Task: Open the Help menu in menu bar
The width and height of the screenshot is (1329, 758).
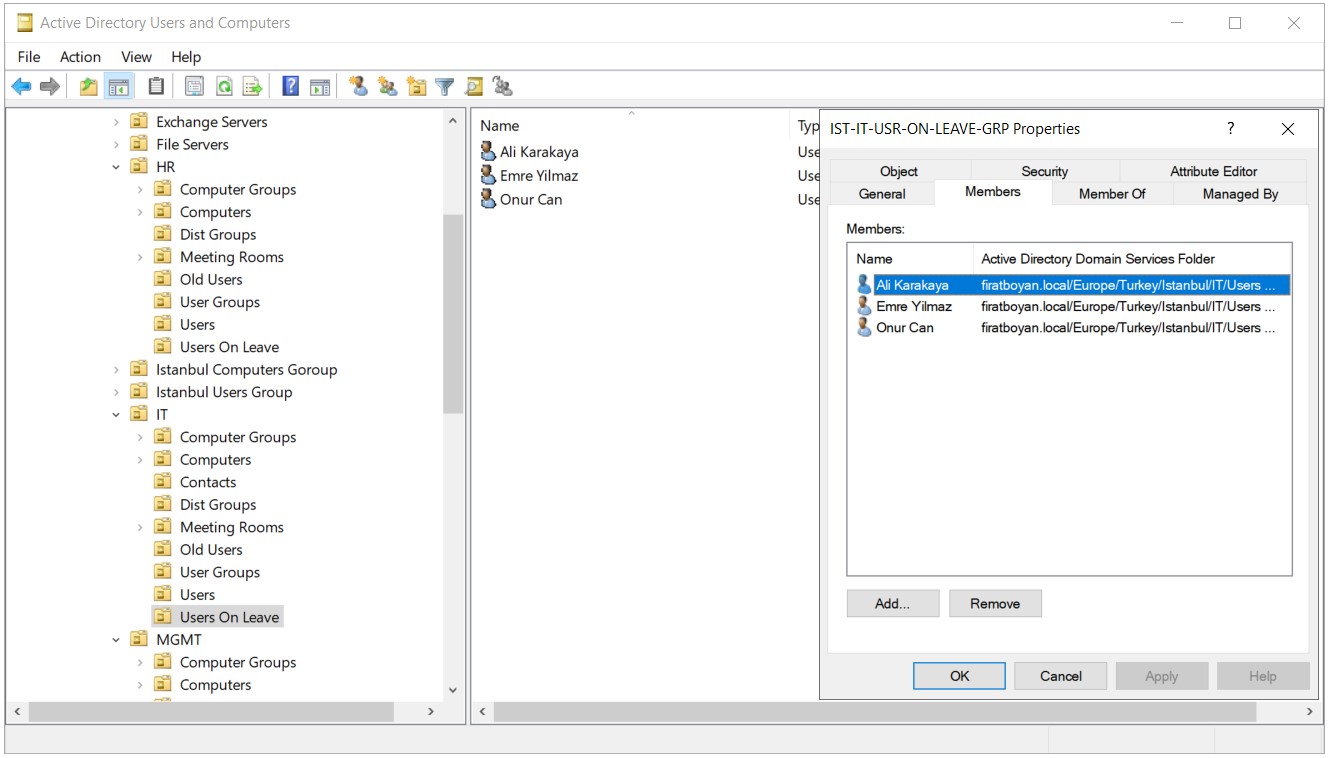Action: [x=186, y=57]
